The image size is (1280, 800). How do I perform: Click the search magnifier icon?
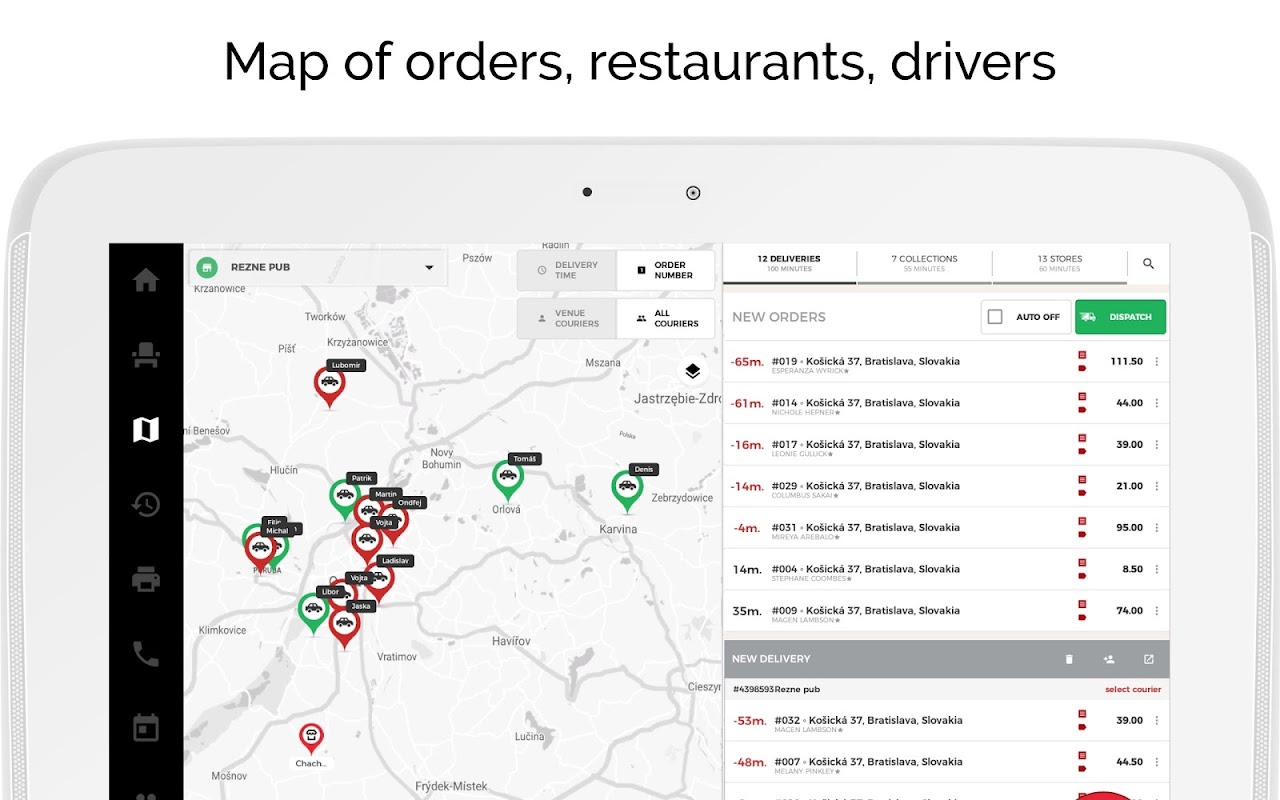click(x=1148, y=264)
